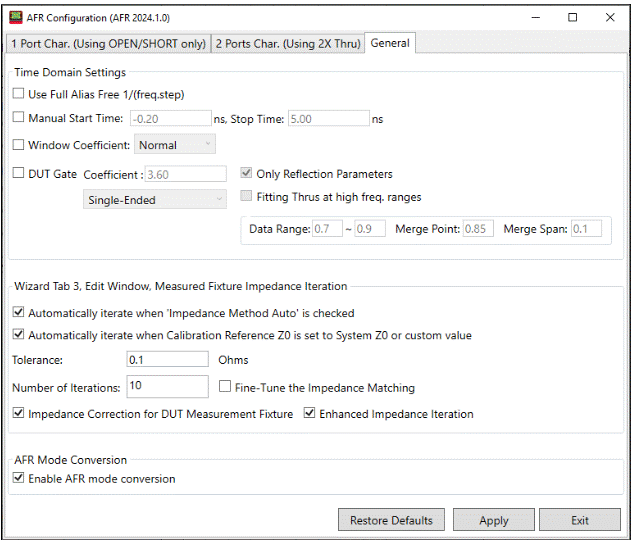Click the Apply button
Viewport: 637px width, 542px height.
493,520
